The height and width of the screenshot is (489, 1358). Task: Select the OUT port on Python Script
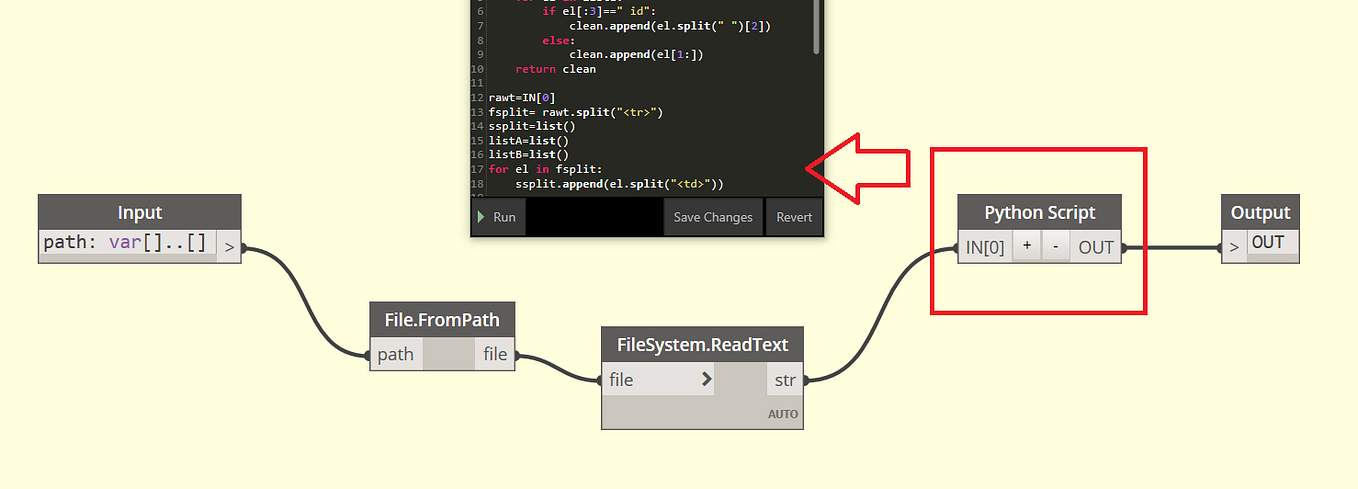tap(1095, 247)
